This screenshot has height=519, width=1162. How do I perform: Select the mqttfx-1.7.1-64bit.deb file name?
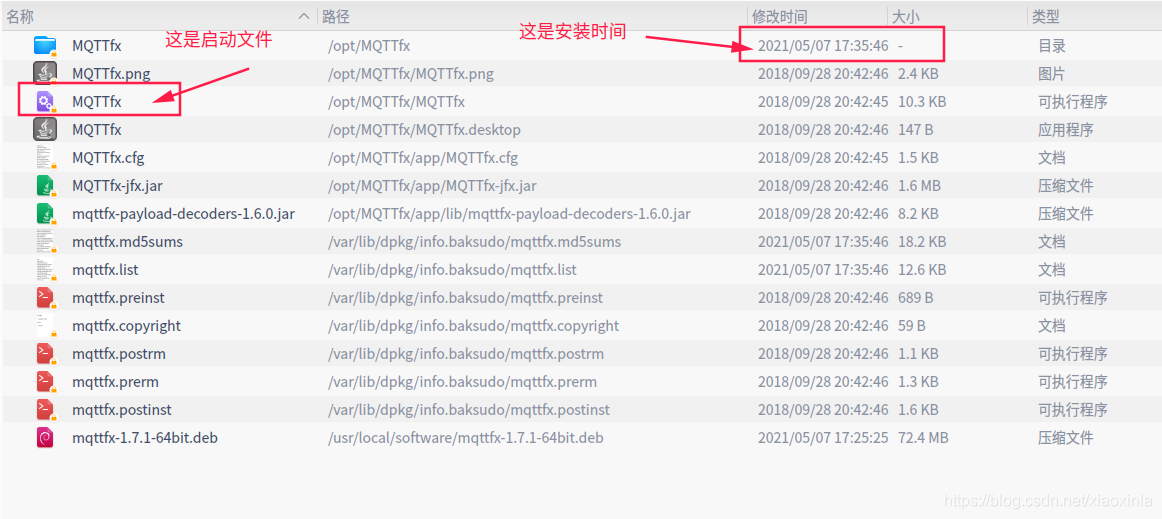[x=145, y=437]
